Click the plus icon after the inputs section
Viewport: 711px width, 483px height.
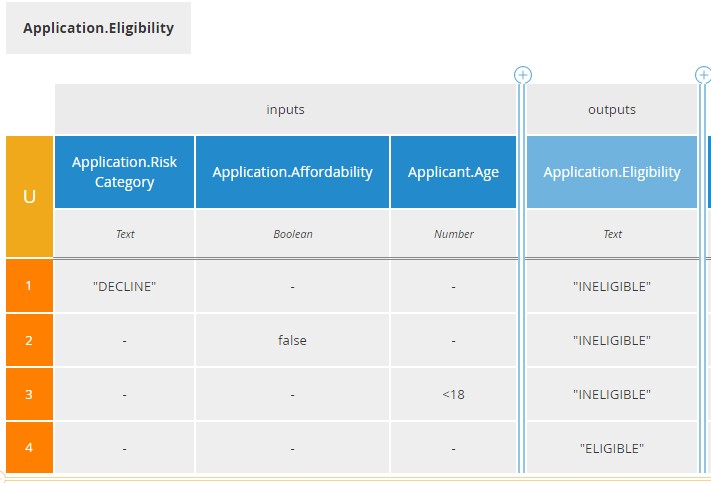click(522, 75)
